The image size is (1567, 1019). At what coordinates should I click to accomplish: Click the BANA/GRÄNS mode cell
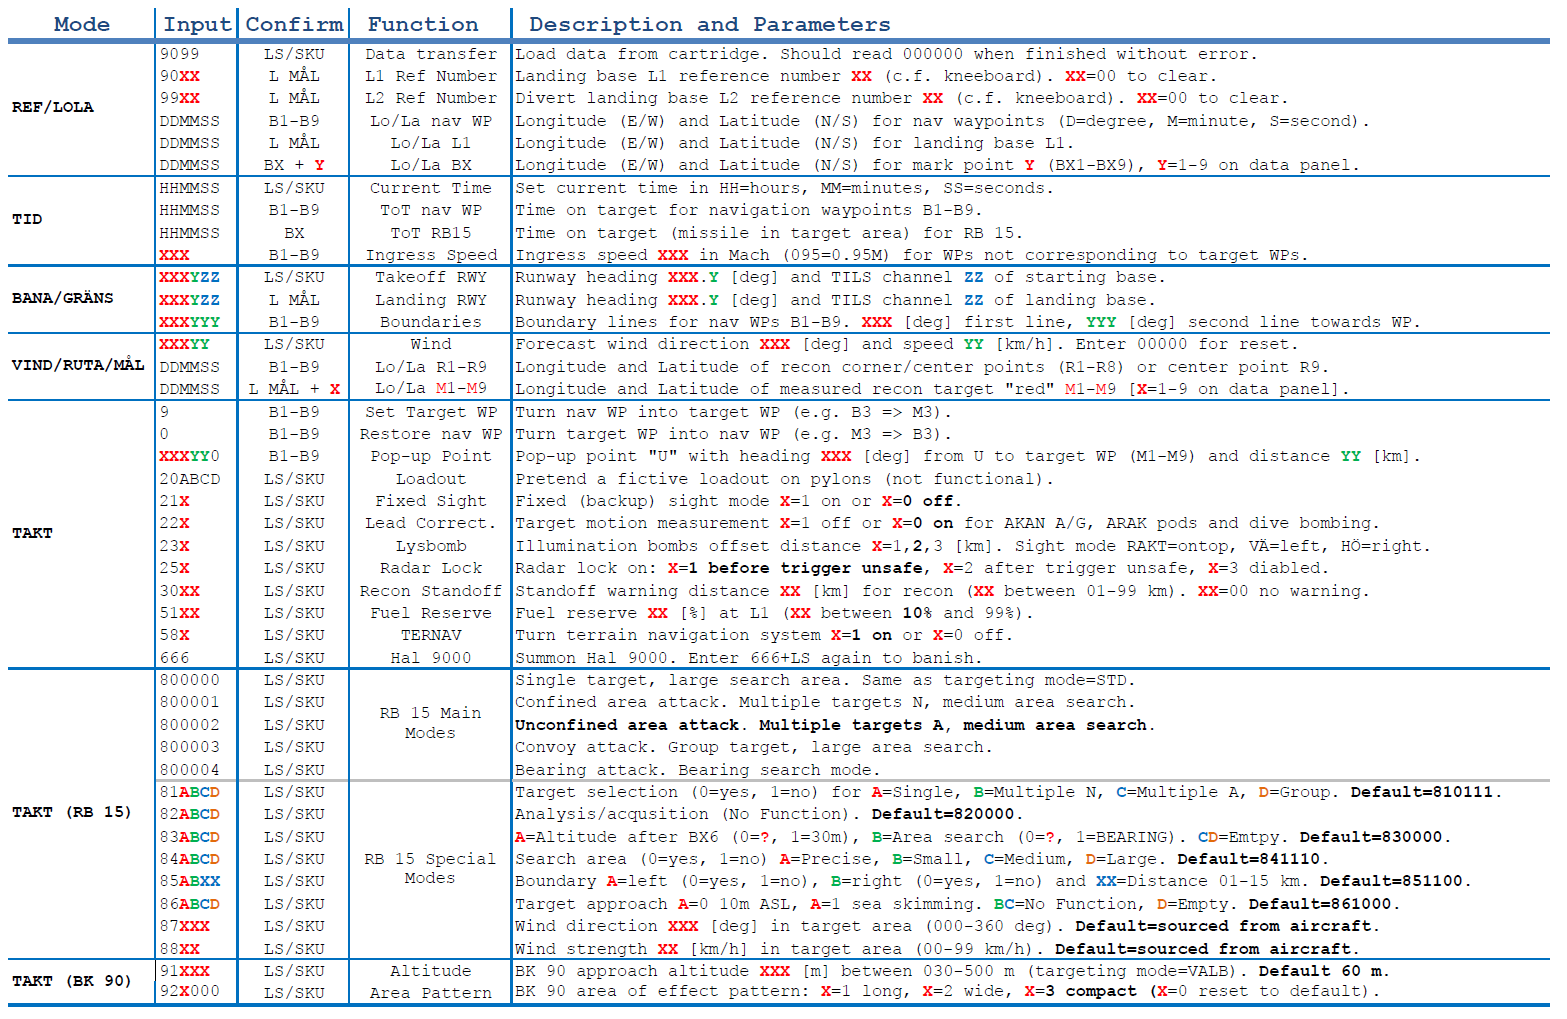(63, 298)
